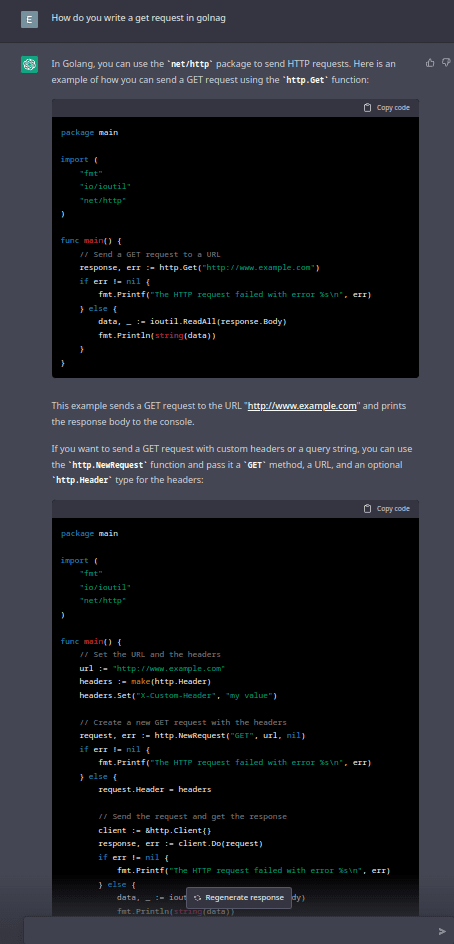454x944 pixels.
Task: Click "func main() {" line in the first snippet
Action: (x=91, y=240)
